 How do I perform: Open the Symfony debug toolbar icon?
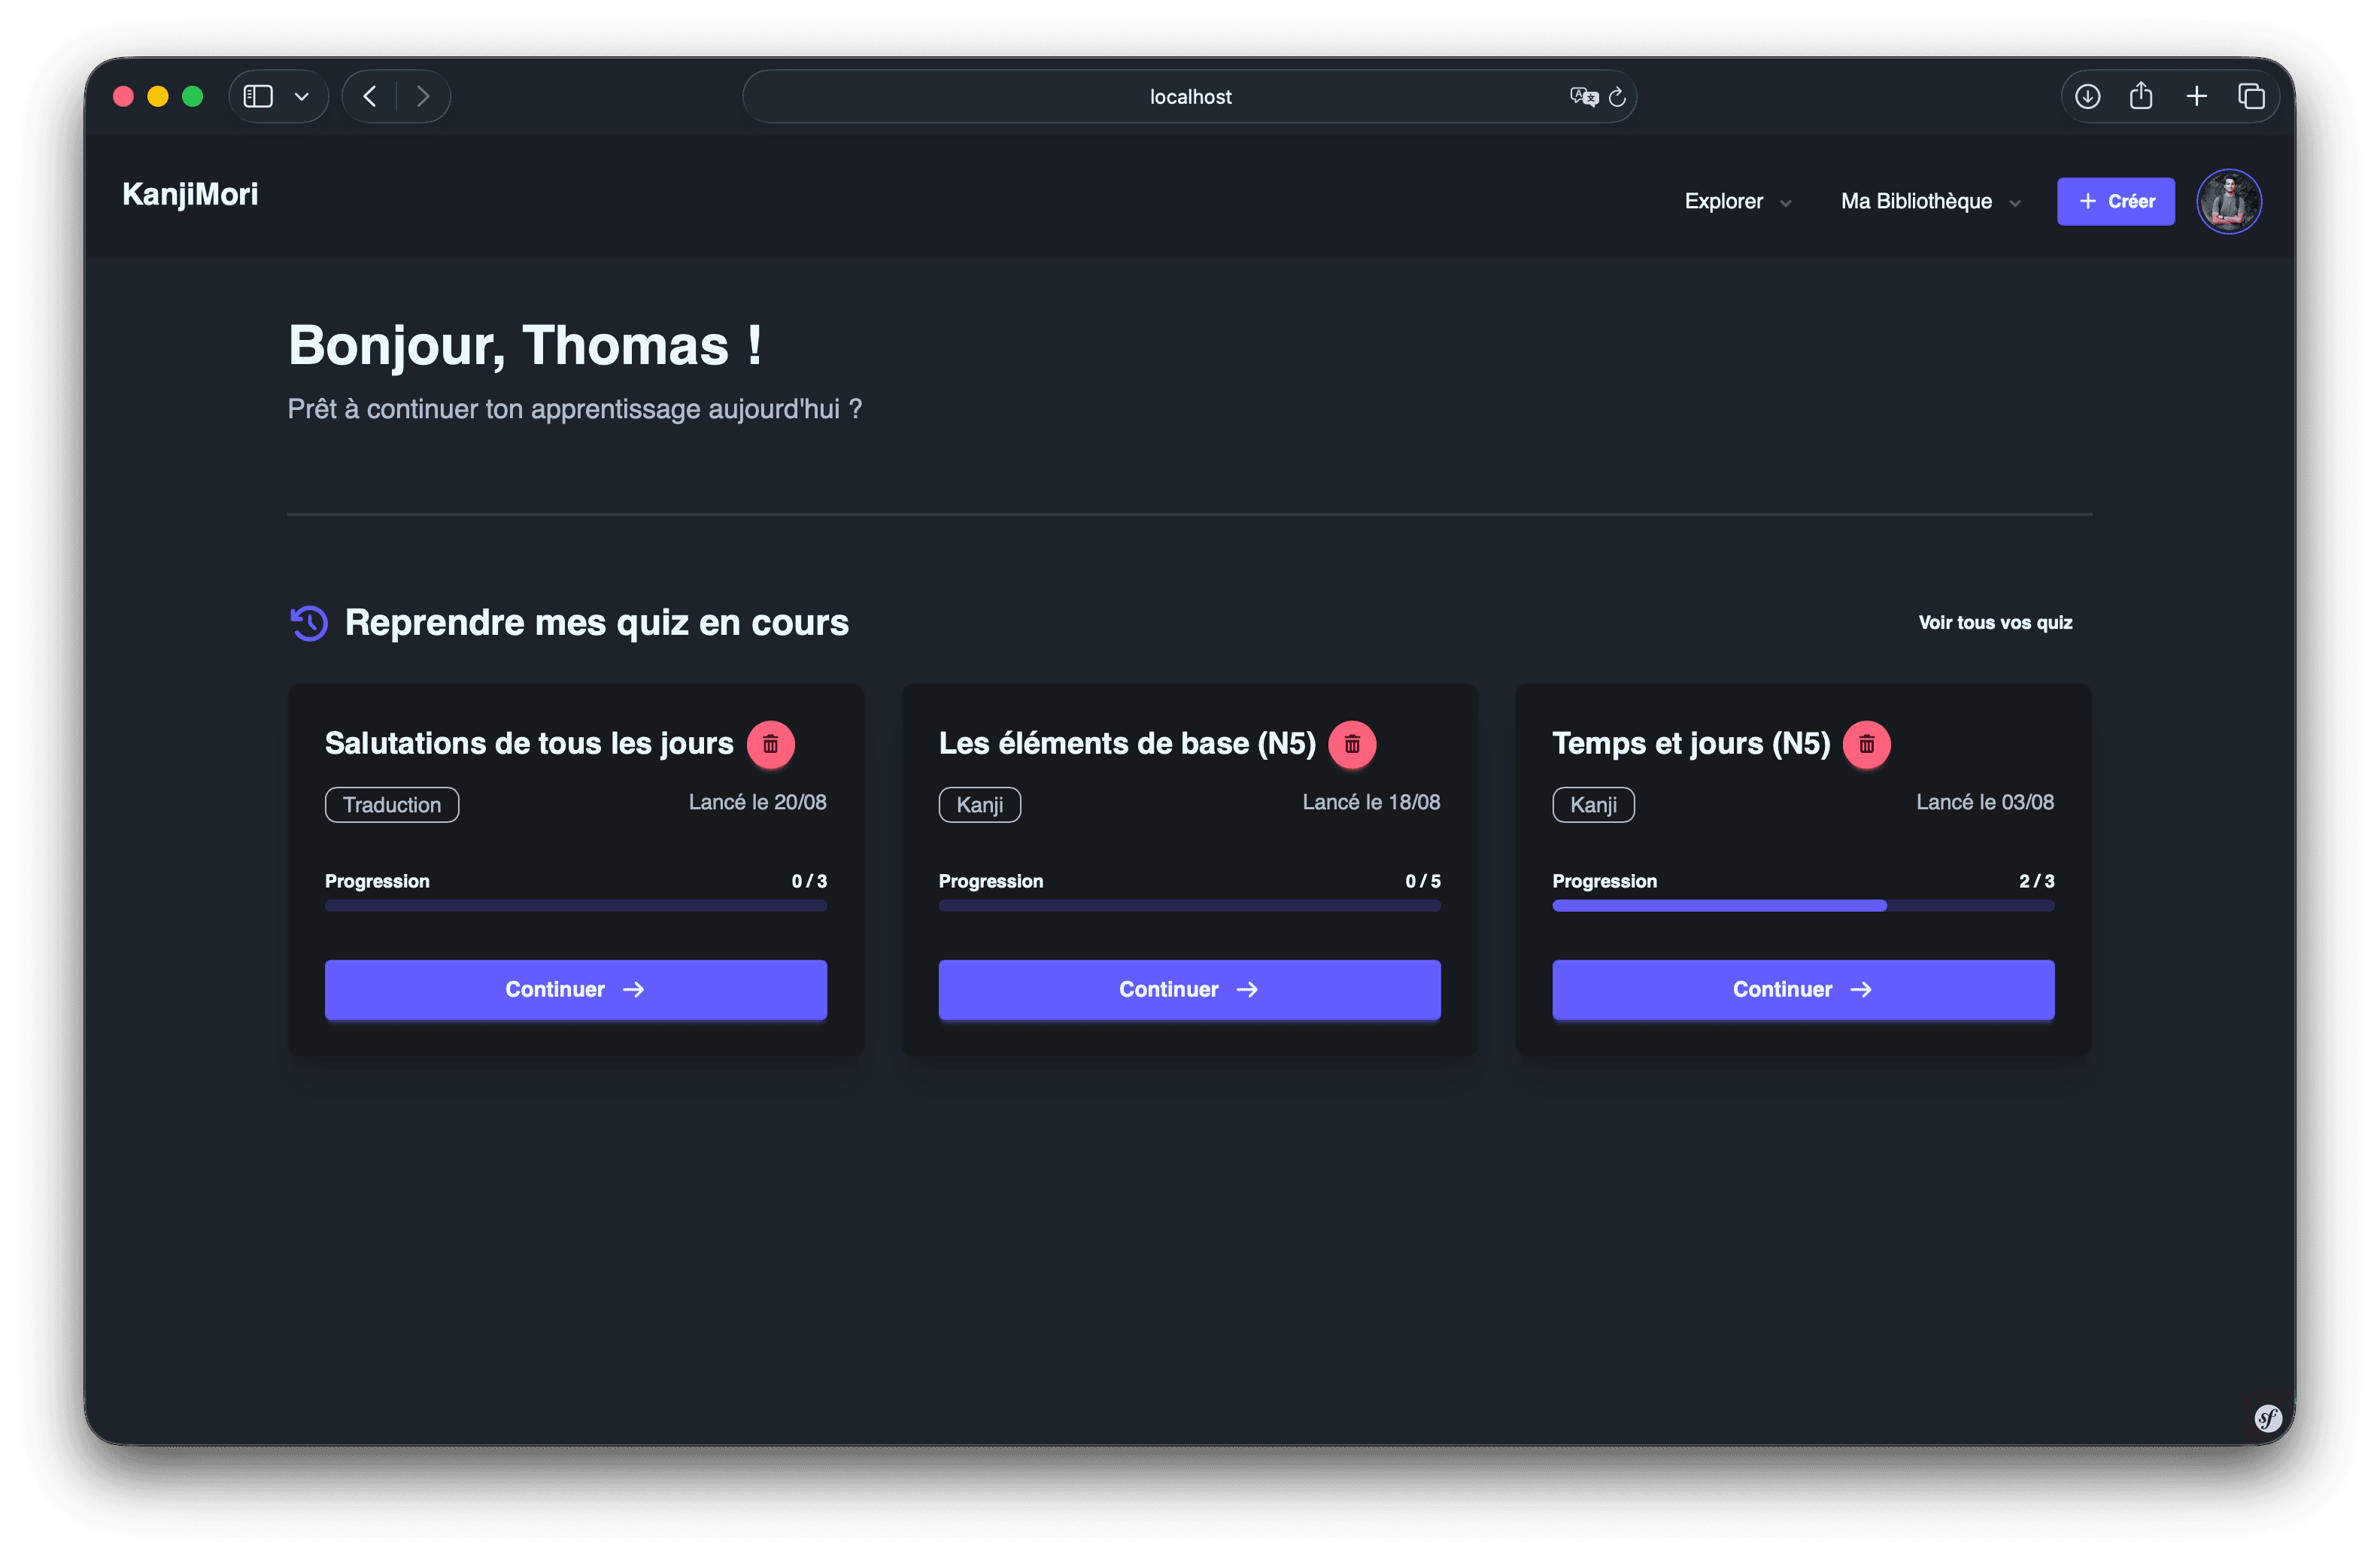coord(2268,1417)
